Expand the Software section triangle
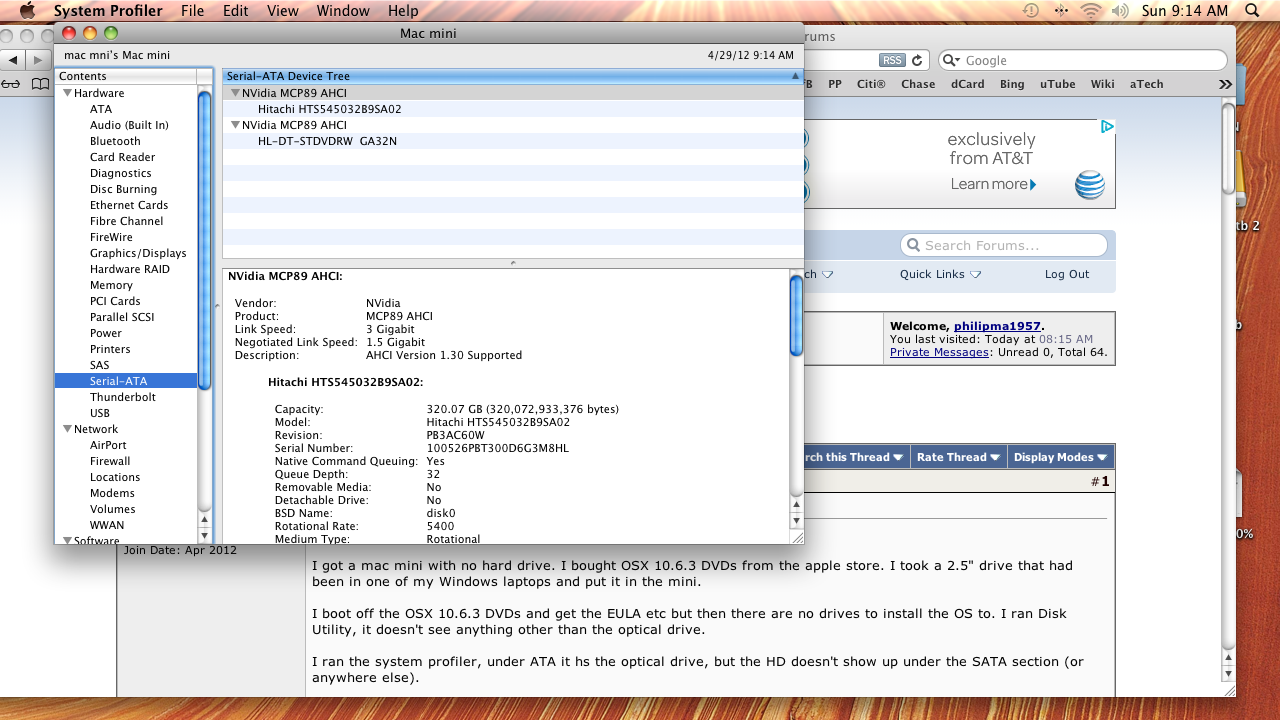Viewport: 1280px width, 720px height. tap(67, 541)
